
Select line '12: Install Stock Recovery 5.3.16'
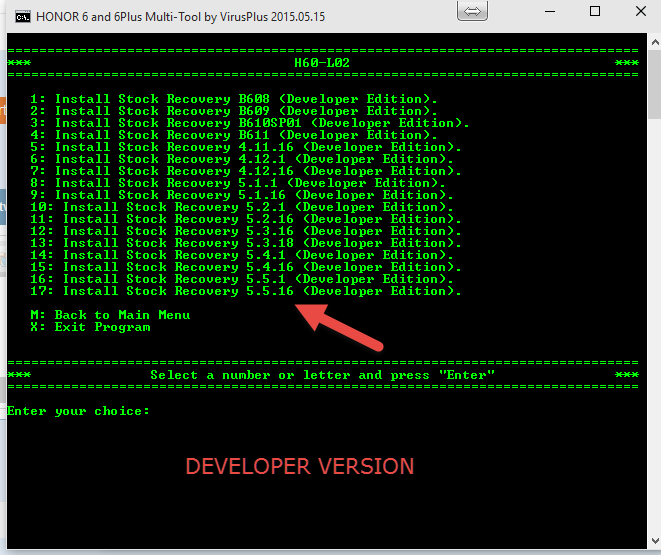(246, 231)
